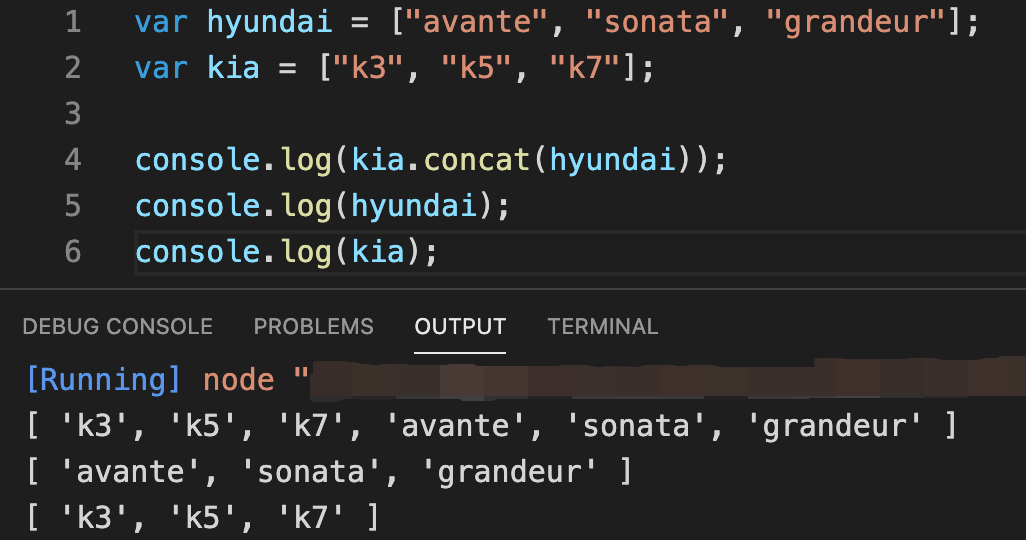Click the hyundai variable name on line 1
The width and height of the screenshot is (1026, 540).
[270, 24]
